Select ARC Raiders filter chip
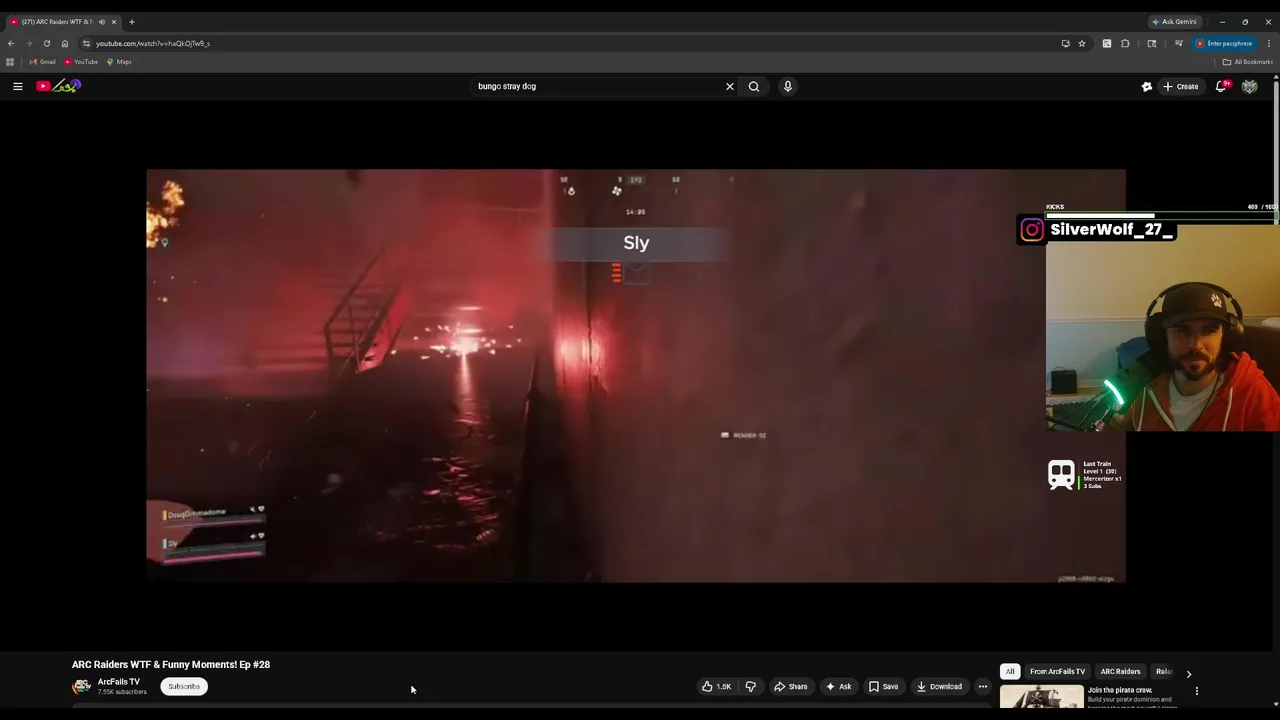This screenshot has width=1280, height=720. point(1120,671)
